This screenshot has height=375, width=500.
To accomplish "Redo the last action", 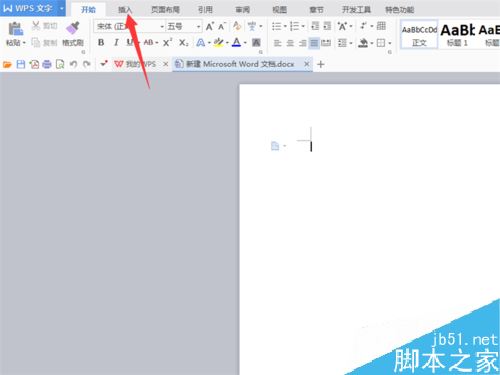I will tap(87, 64).
